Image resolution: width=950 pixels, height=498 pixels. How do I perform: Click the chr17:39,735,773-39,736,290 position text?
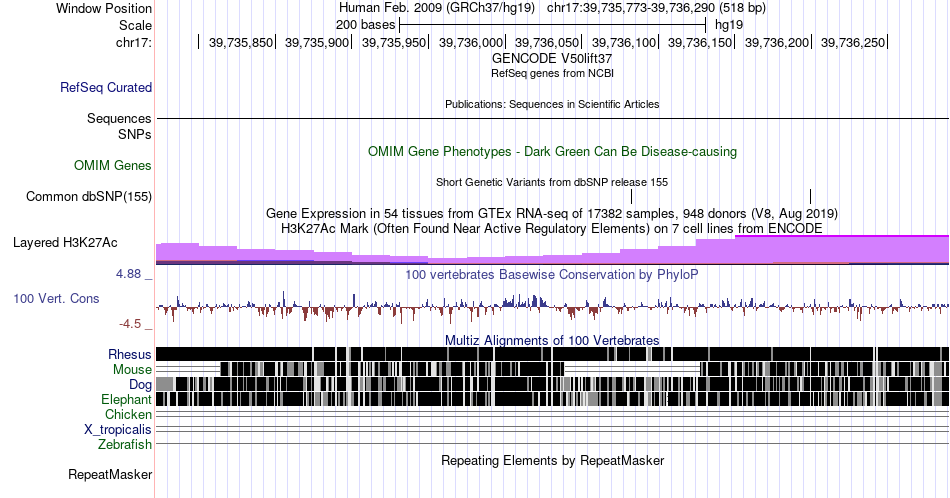pos(656,8)
